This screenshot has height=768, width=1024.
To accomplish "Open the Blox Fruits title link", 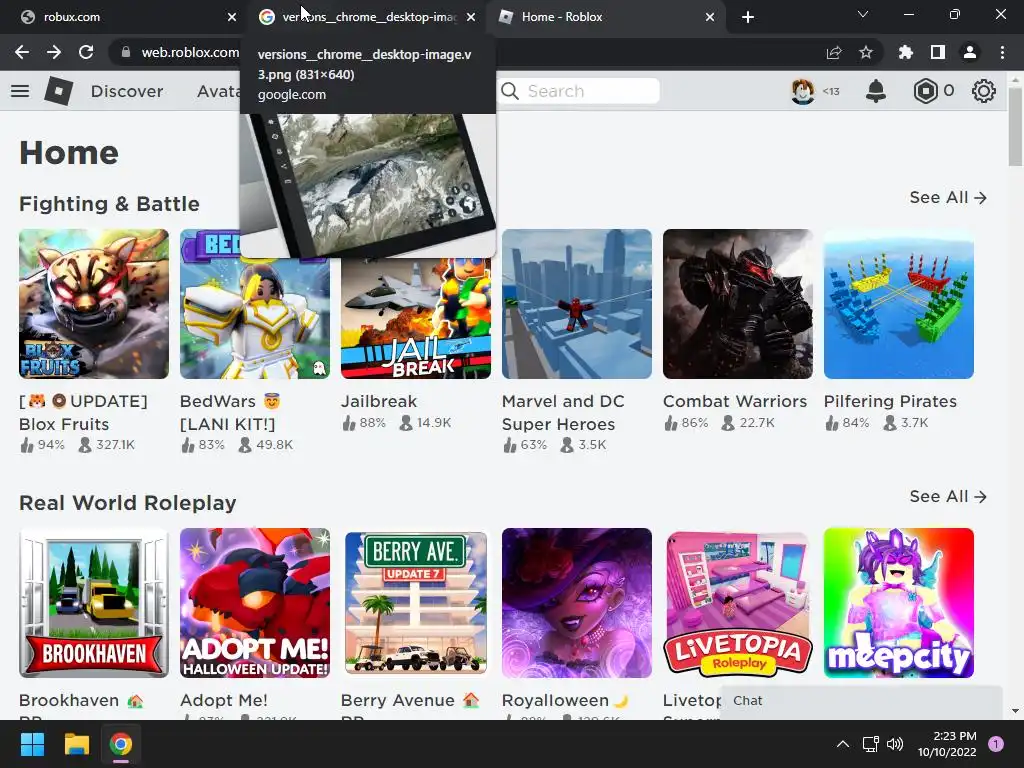I will (x=83, y=413).
